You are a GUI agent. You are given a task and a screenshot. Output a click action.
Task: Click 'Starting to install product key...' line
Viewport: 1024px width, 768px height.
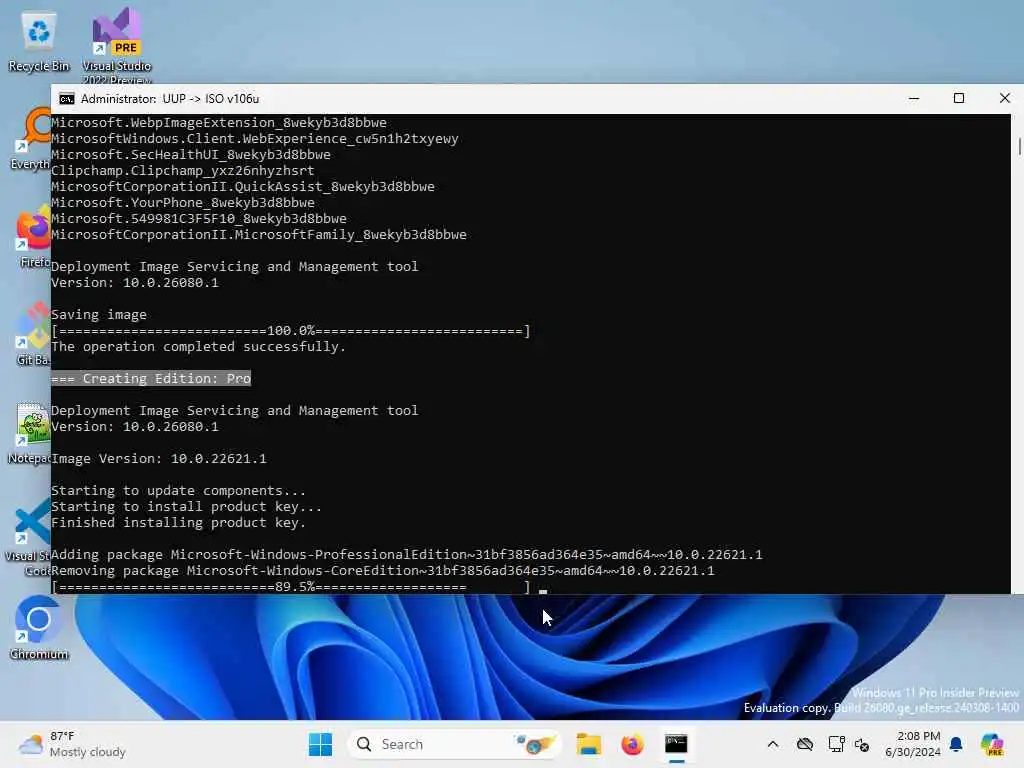pos(186,507)
